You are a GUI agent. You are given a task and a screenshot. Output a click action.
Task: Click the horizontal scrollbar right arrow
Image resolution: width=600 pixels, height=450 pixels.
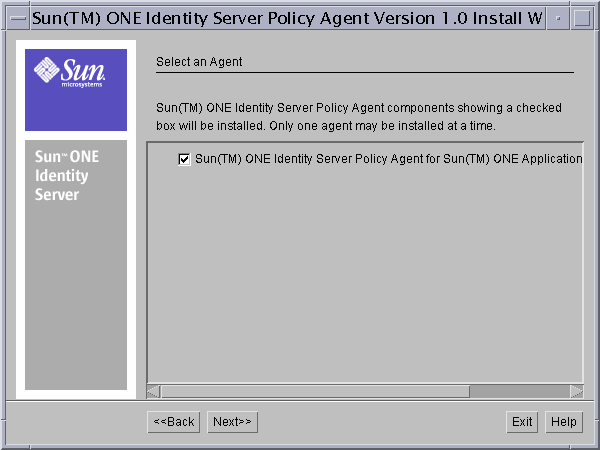pyautogui.click(x=577, y=391)
